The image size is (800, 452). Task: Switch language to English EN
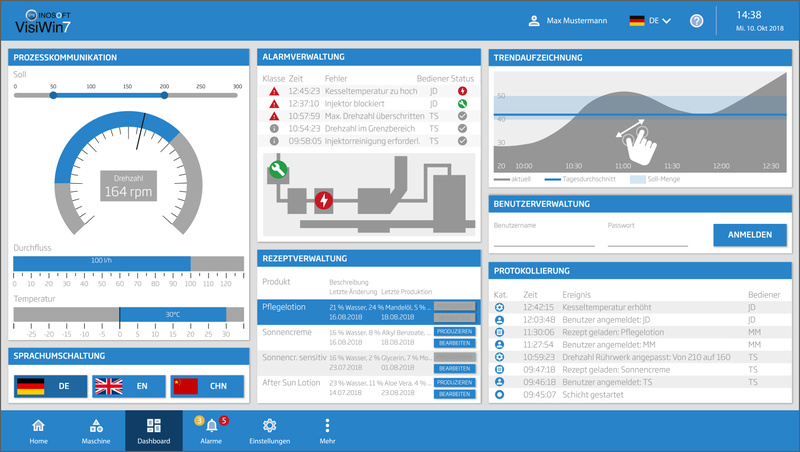pyautogui.click(x=127, y=385)
